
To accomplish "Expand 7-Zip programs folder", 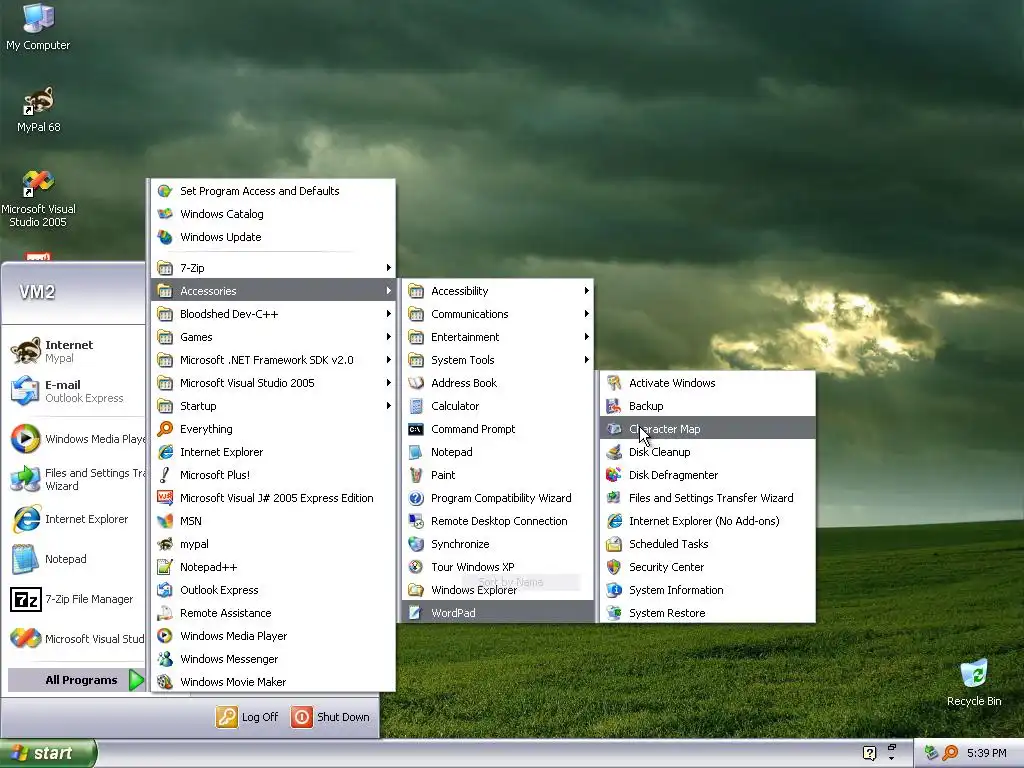I will point(273,268).
